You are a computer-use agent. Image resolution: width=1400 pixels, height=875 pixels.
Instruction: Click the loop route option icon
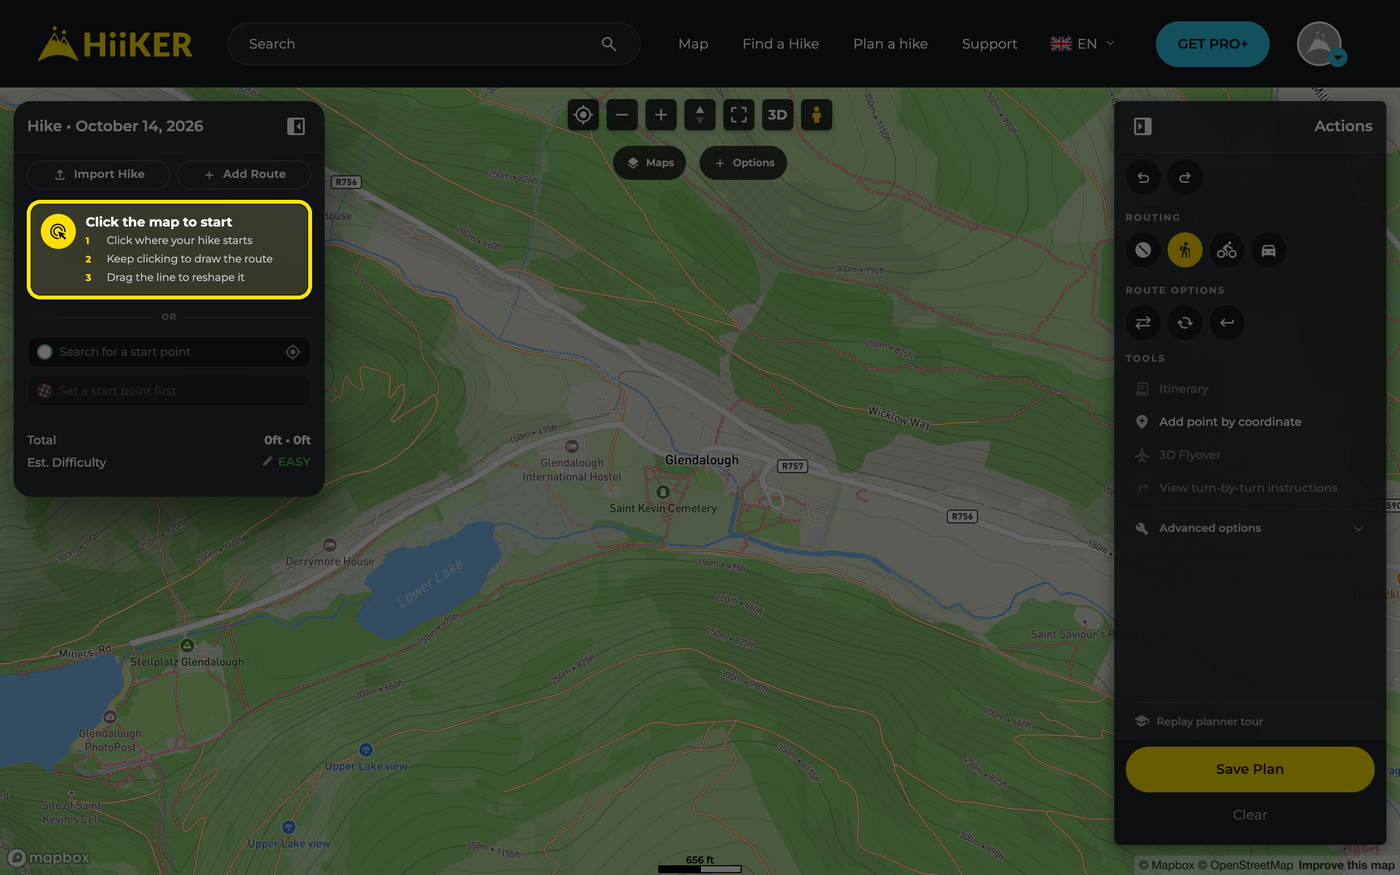pos(1185,323)
